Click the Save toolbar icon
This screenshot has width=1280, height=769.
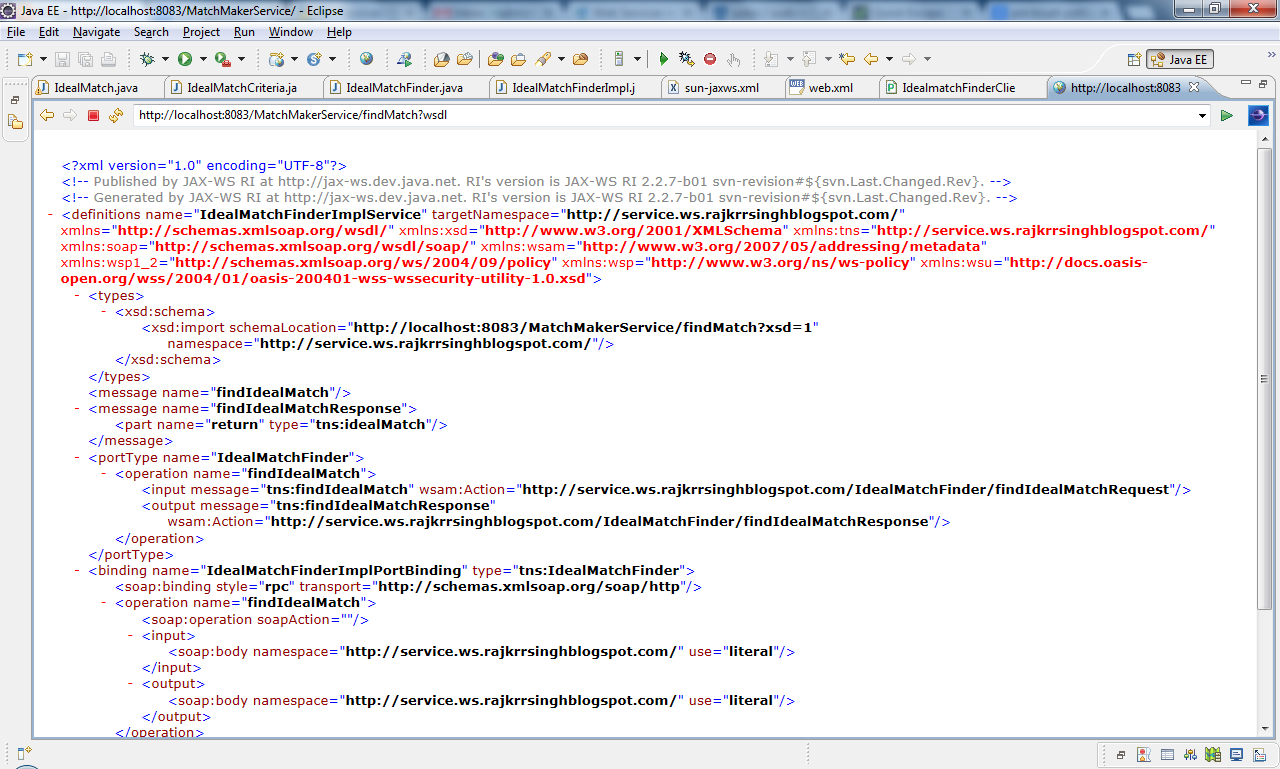click(62, 59)
